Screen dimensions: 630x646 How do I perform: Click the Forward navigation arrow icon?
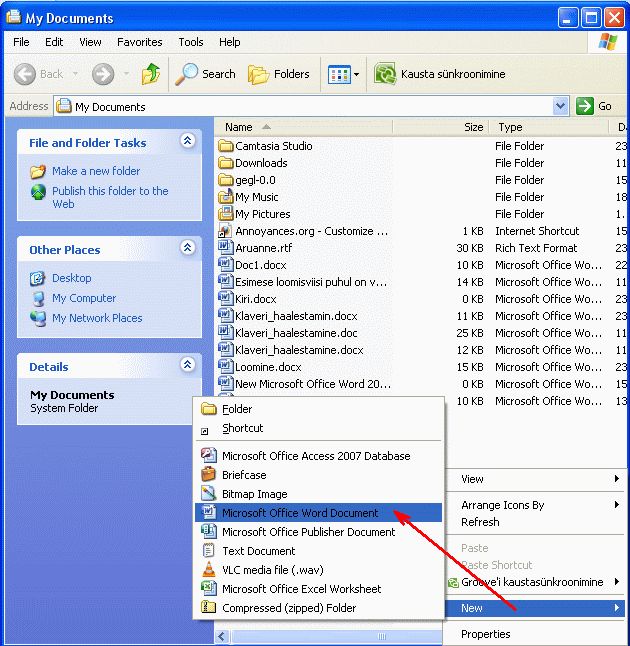pos(103,74)
